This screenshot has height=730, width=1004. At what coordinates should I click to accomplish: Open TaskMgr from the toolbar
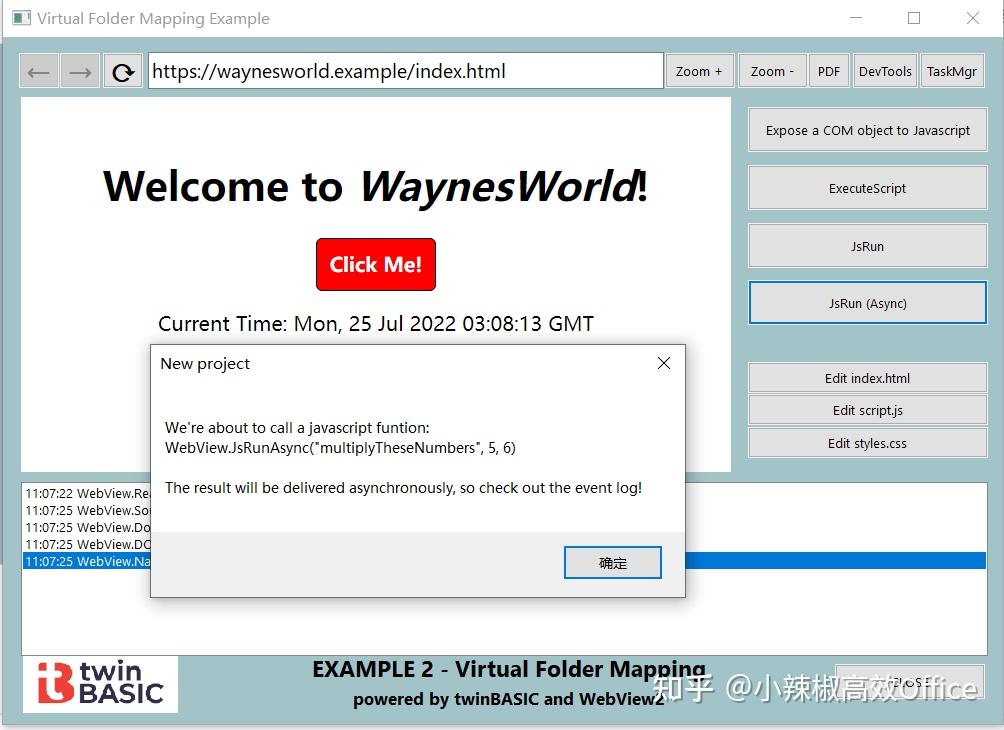click(x=951, y=70)
